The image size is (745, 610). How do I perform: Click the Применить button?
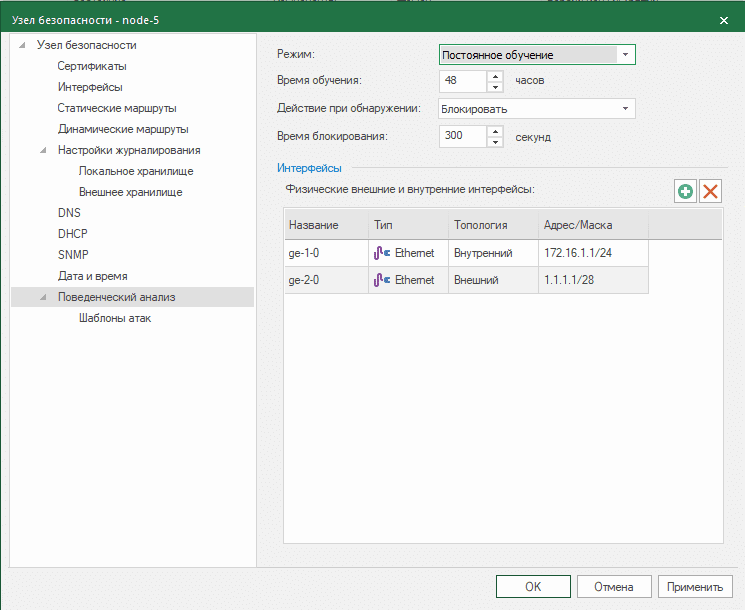click(695, 587)
